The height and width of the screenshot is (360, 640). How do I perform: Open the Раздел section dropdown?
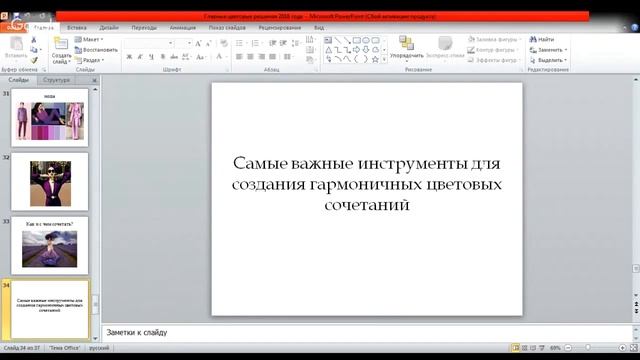click(89, 60)
